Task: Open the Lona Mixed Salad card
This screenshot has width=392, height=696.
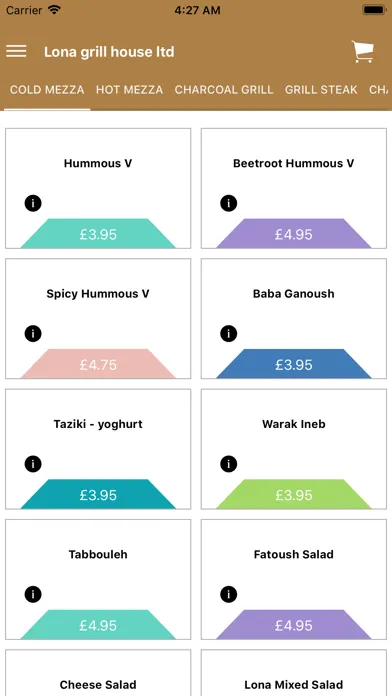Action: pyautogui.click(x=293, y=673)
